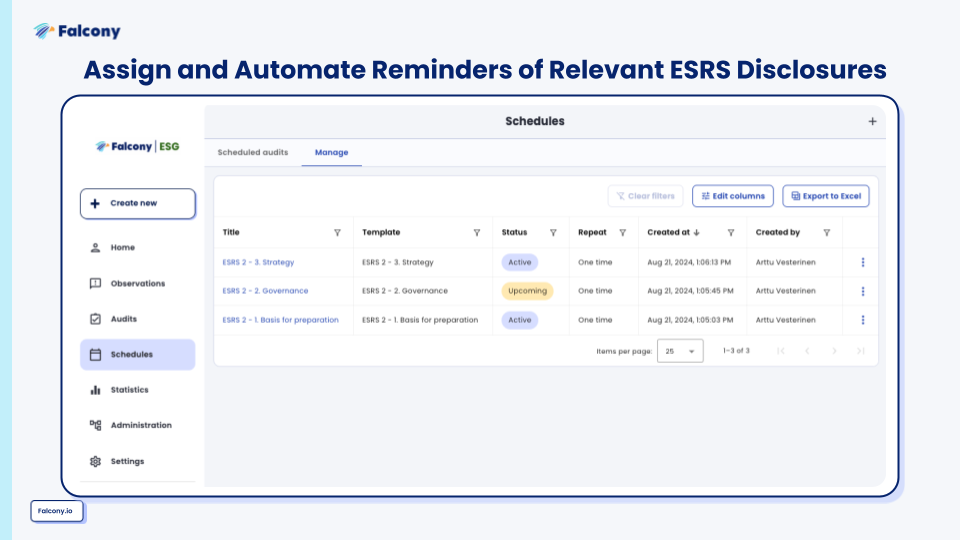Click the Falcony.io button at bottom left
Image resolution: width=960 pixels, height=540 pixels.
point(56,511)
